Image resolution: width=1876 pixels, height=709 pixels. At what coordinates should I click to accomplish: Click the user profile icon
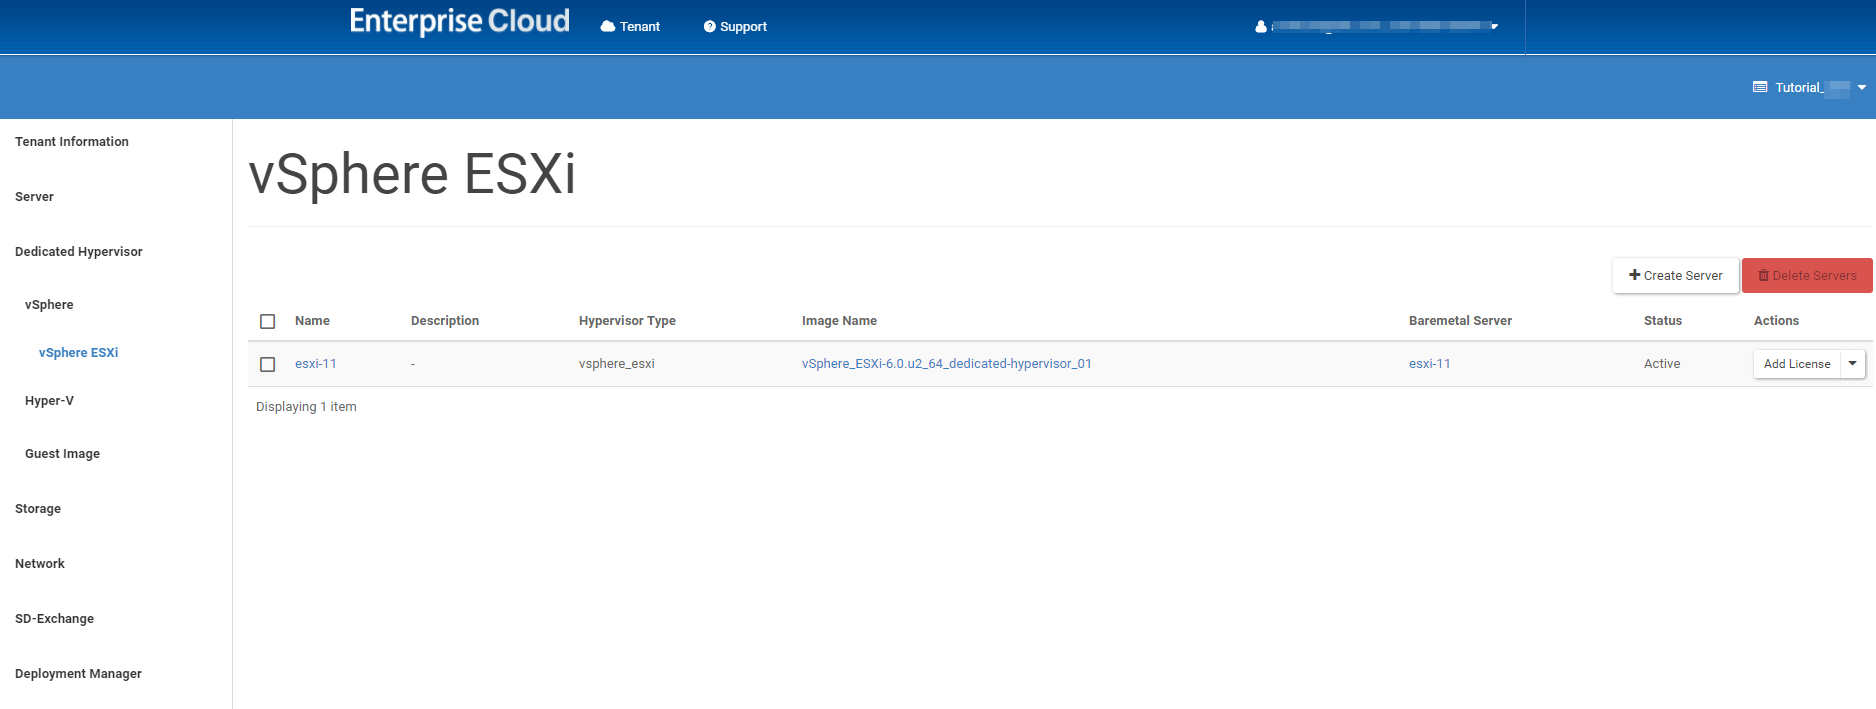click(x=1260, y=27)
